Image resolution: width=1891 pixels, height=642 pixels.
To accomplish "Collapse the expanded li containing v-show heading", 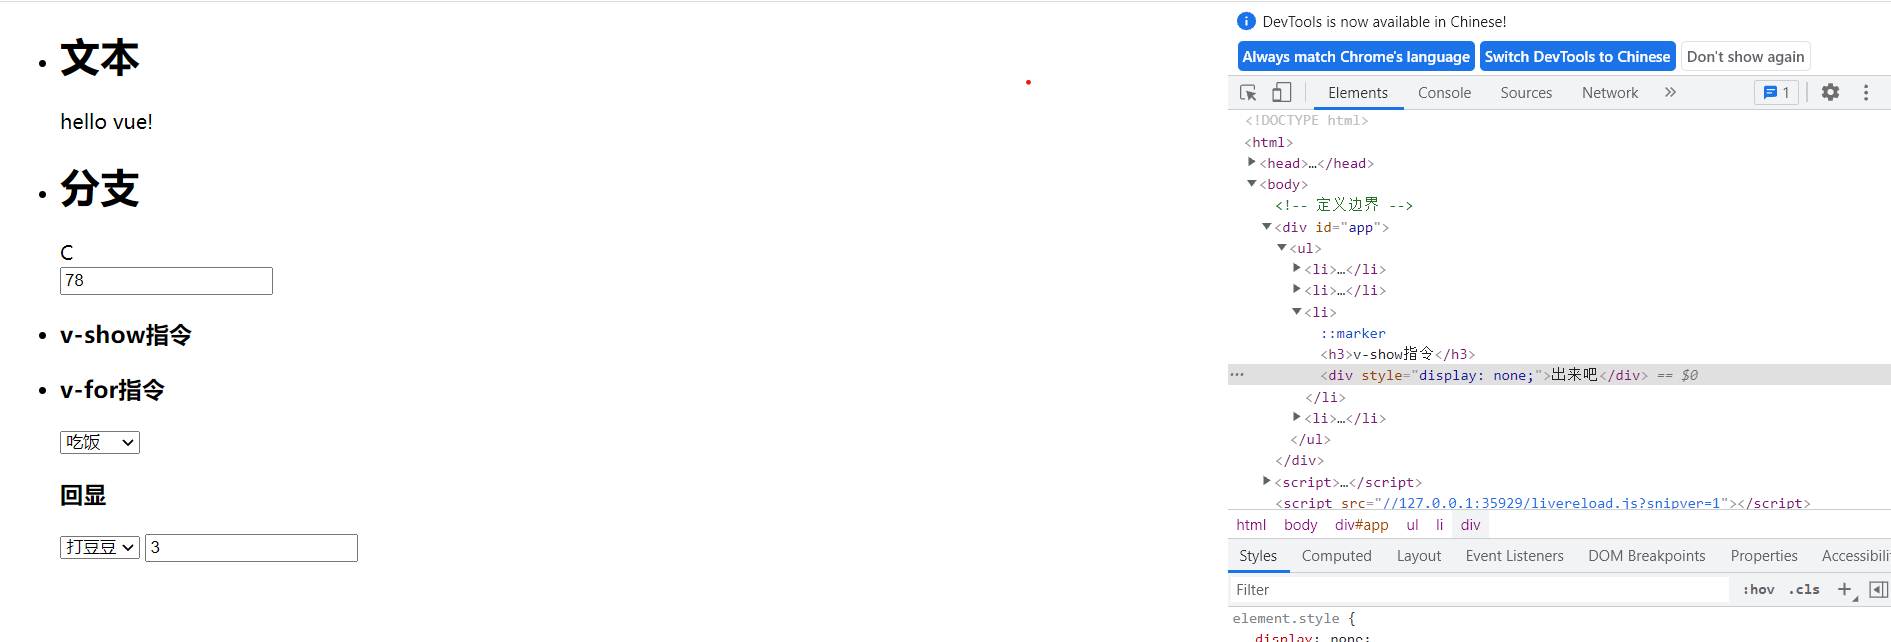I will (1296, 311).
